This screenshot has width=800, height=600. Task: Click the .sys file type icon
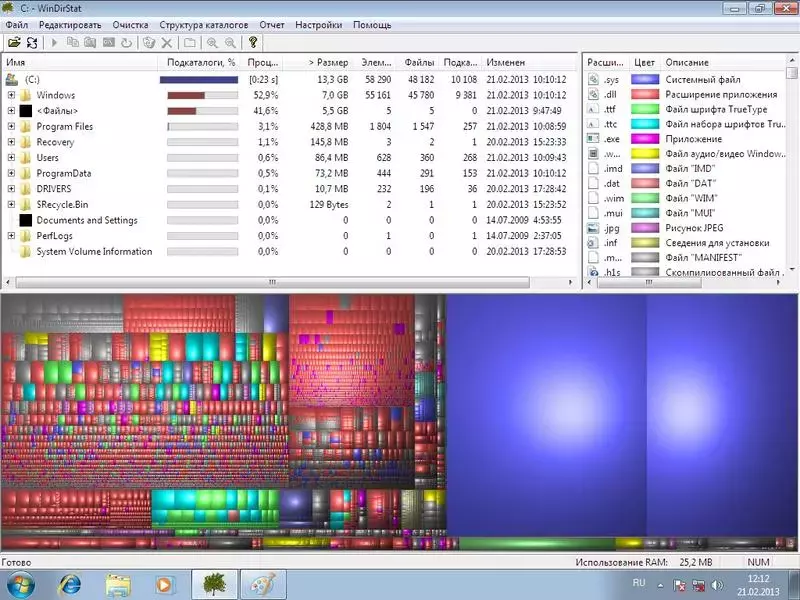[593, 79]
